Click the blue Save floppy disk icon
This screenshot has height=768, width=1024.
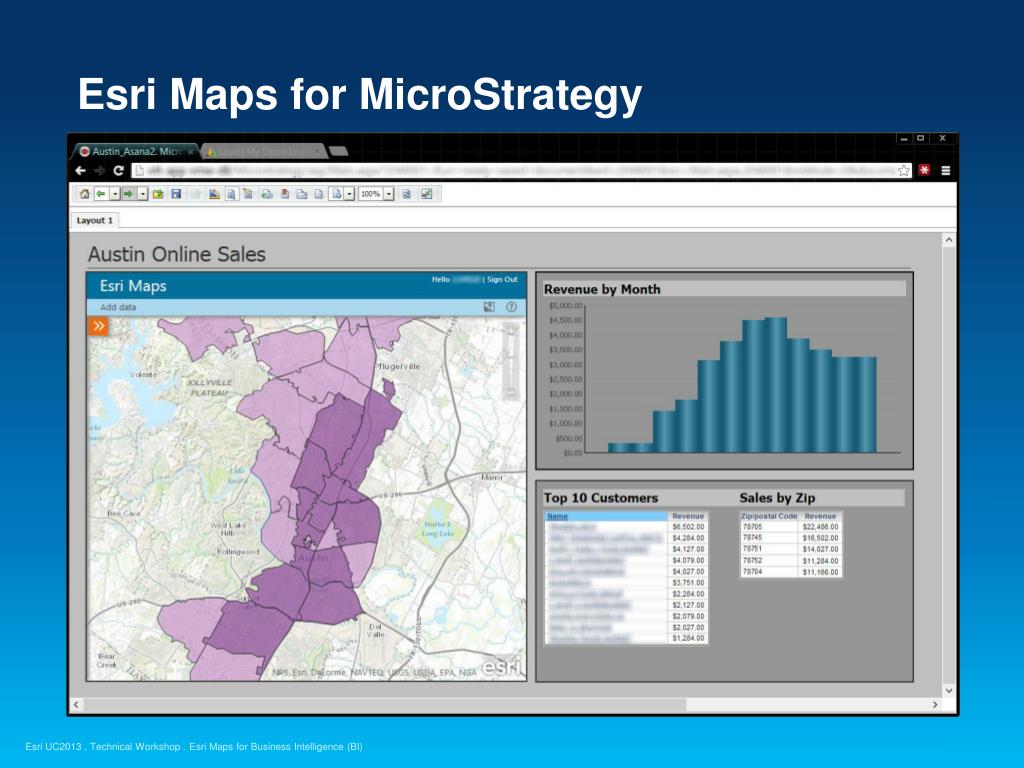tap(176, 194)
